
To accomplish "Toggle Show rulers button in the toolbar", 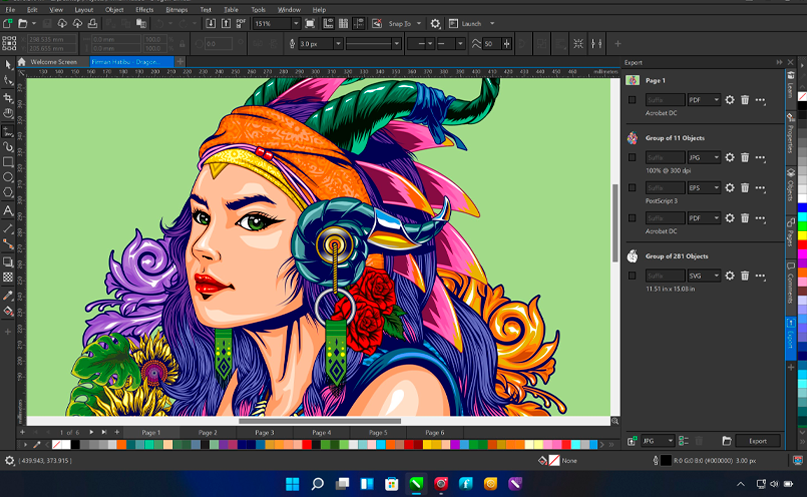I will tap(328, 24).
